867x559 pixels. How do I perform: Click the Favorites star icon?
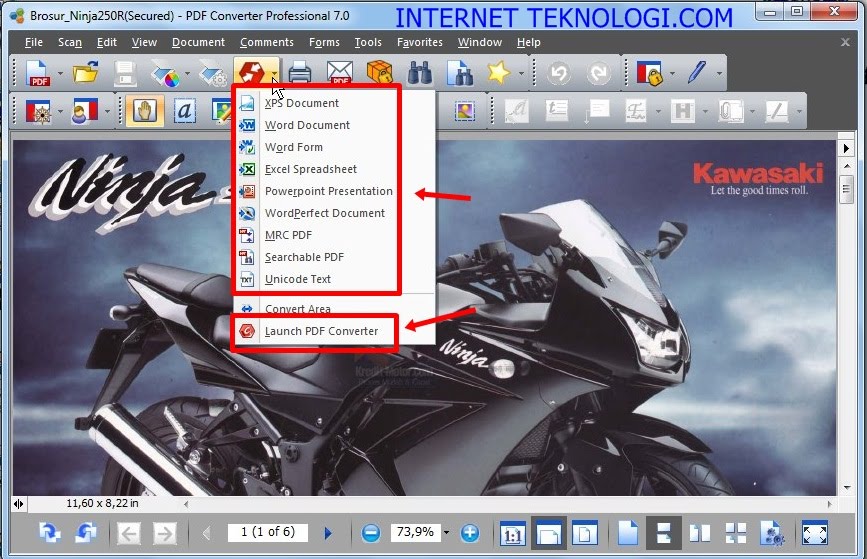[x=499, y=72]
